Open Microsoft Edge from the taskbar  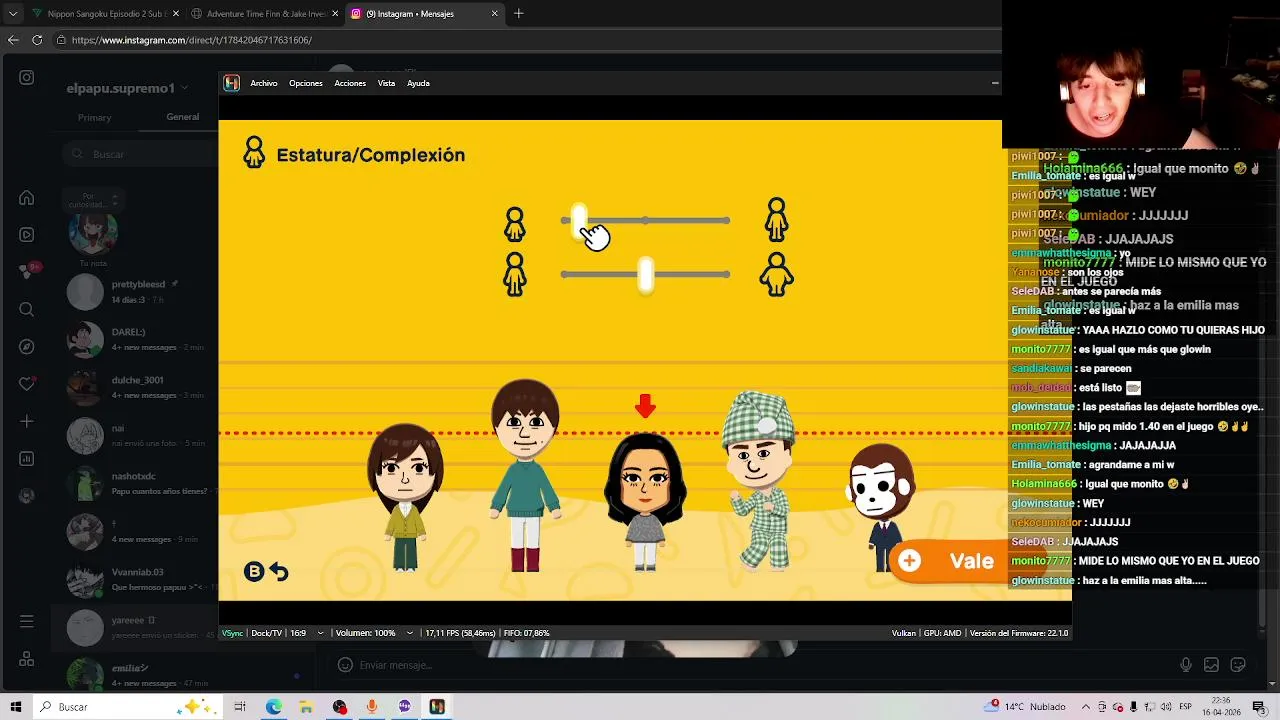[x=274, y=707]
